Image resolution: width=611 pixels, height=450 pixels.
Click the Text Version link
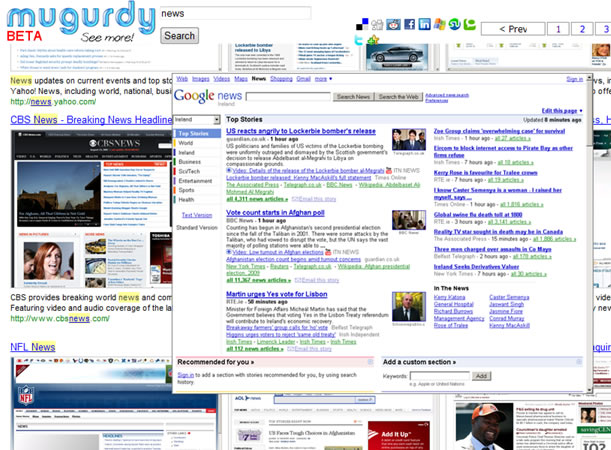pos(197,215)
